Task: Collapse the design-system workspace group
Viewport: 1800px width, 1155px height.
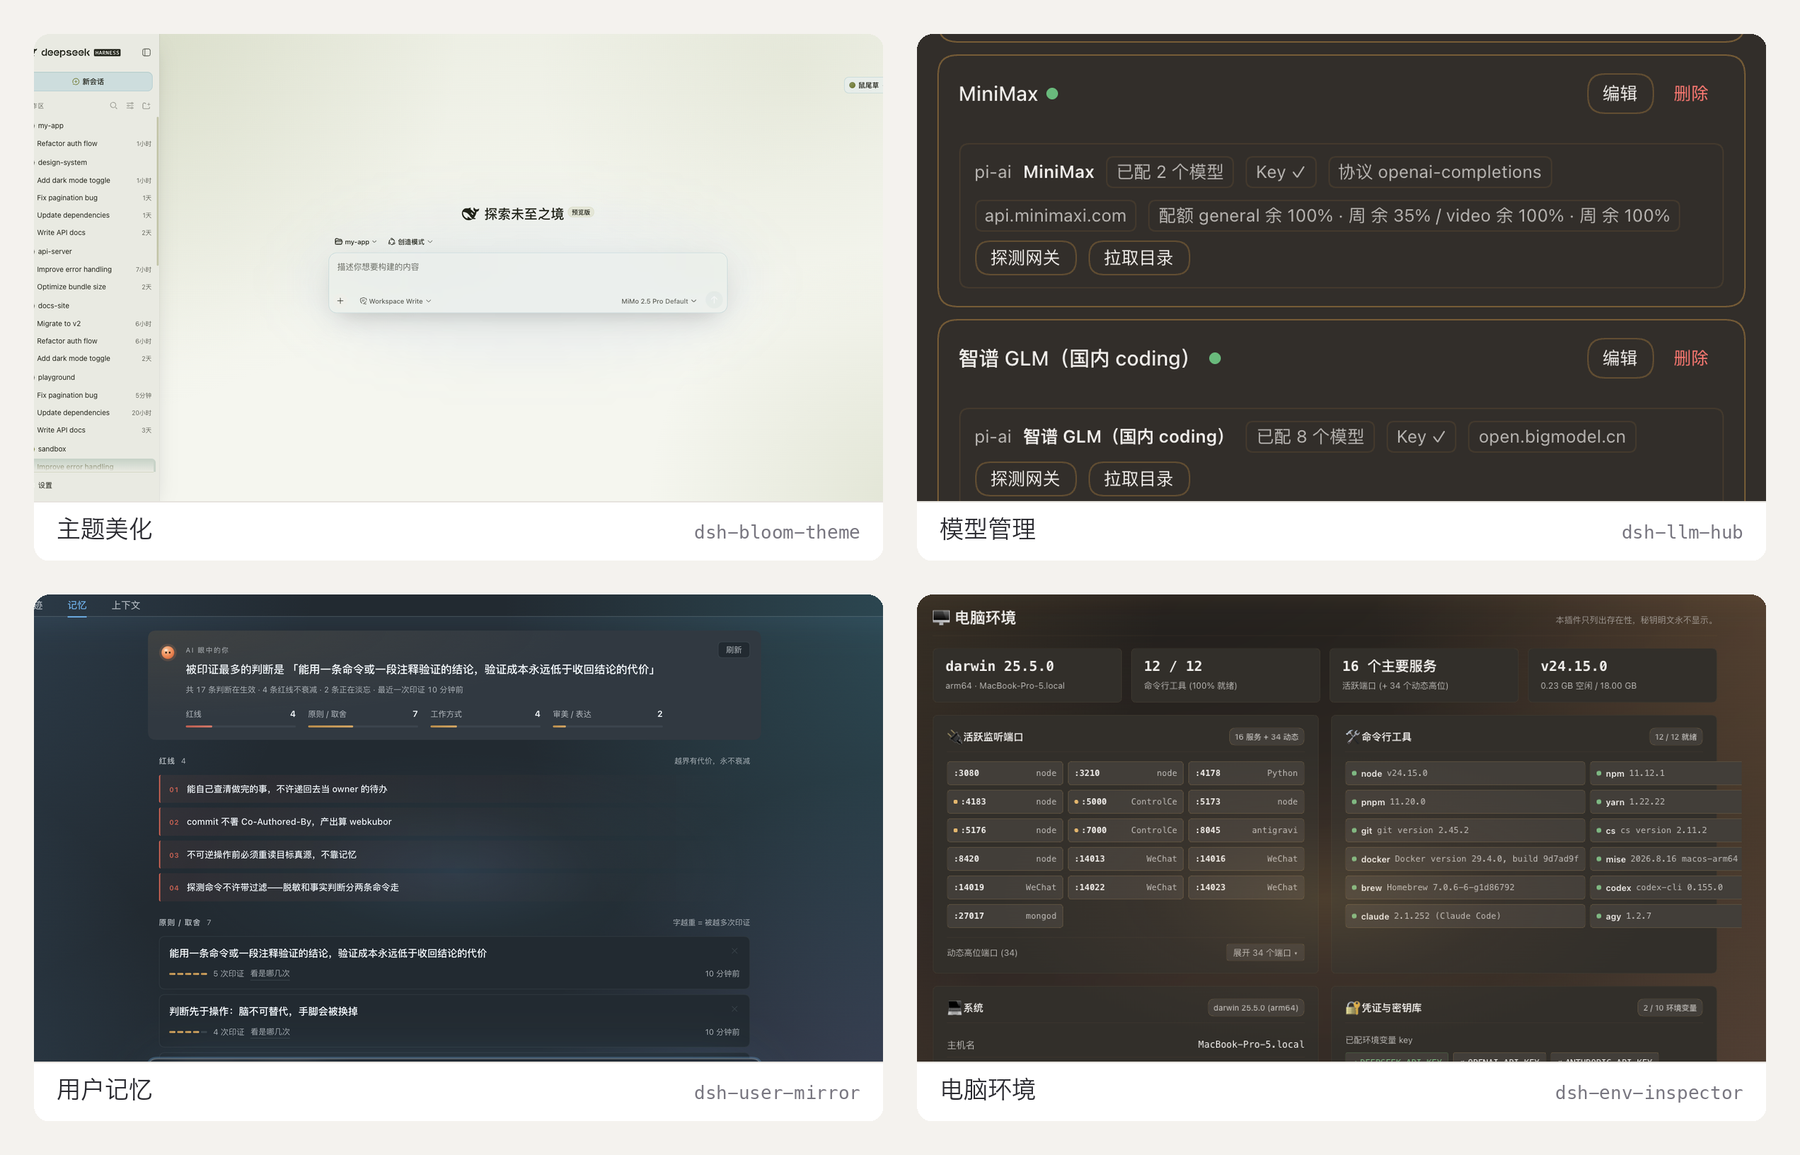Action: [x=62, y=162]
